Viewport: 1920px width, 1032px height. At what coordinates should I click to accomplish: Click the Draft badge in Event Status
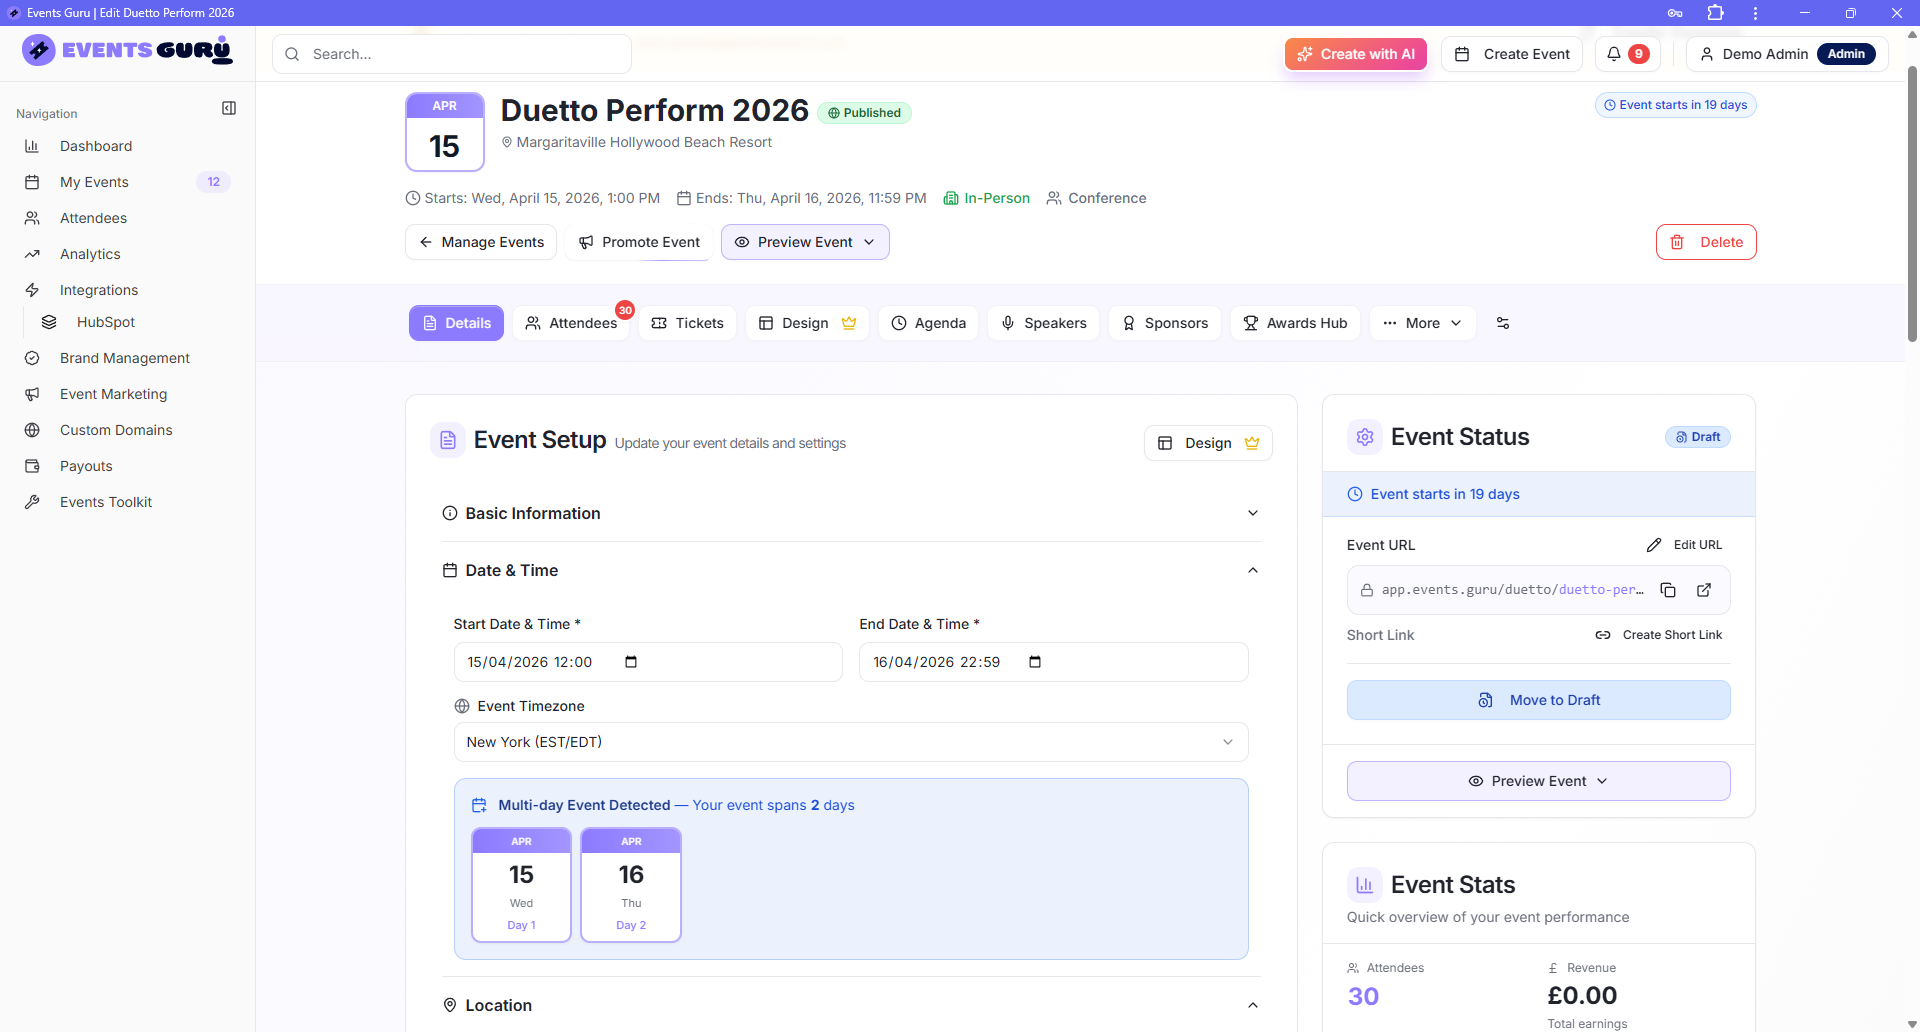[x=1698, y=437]
